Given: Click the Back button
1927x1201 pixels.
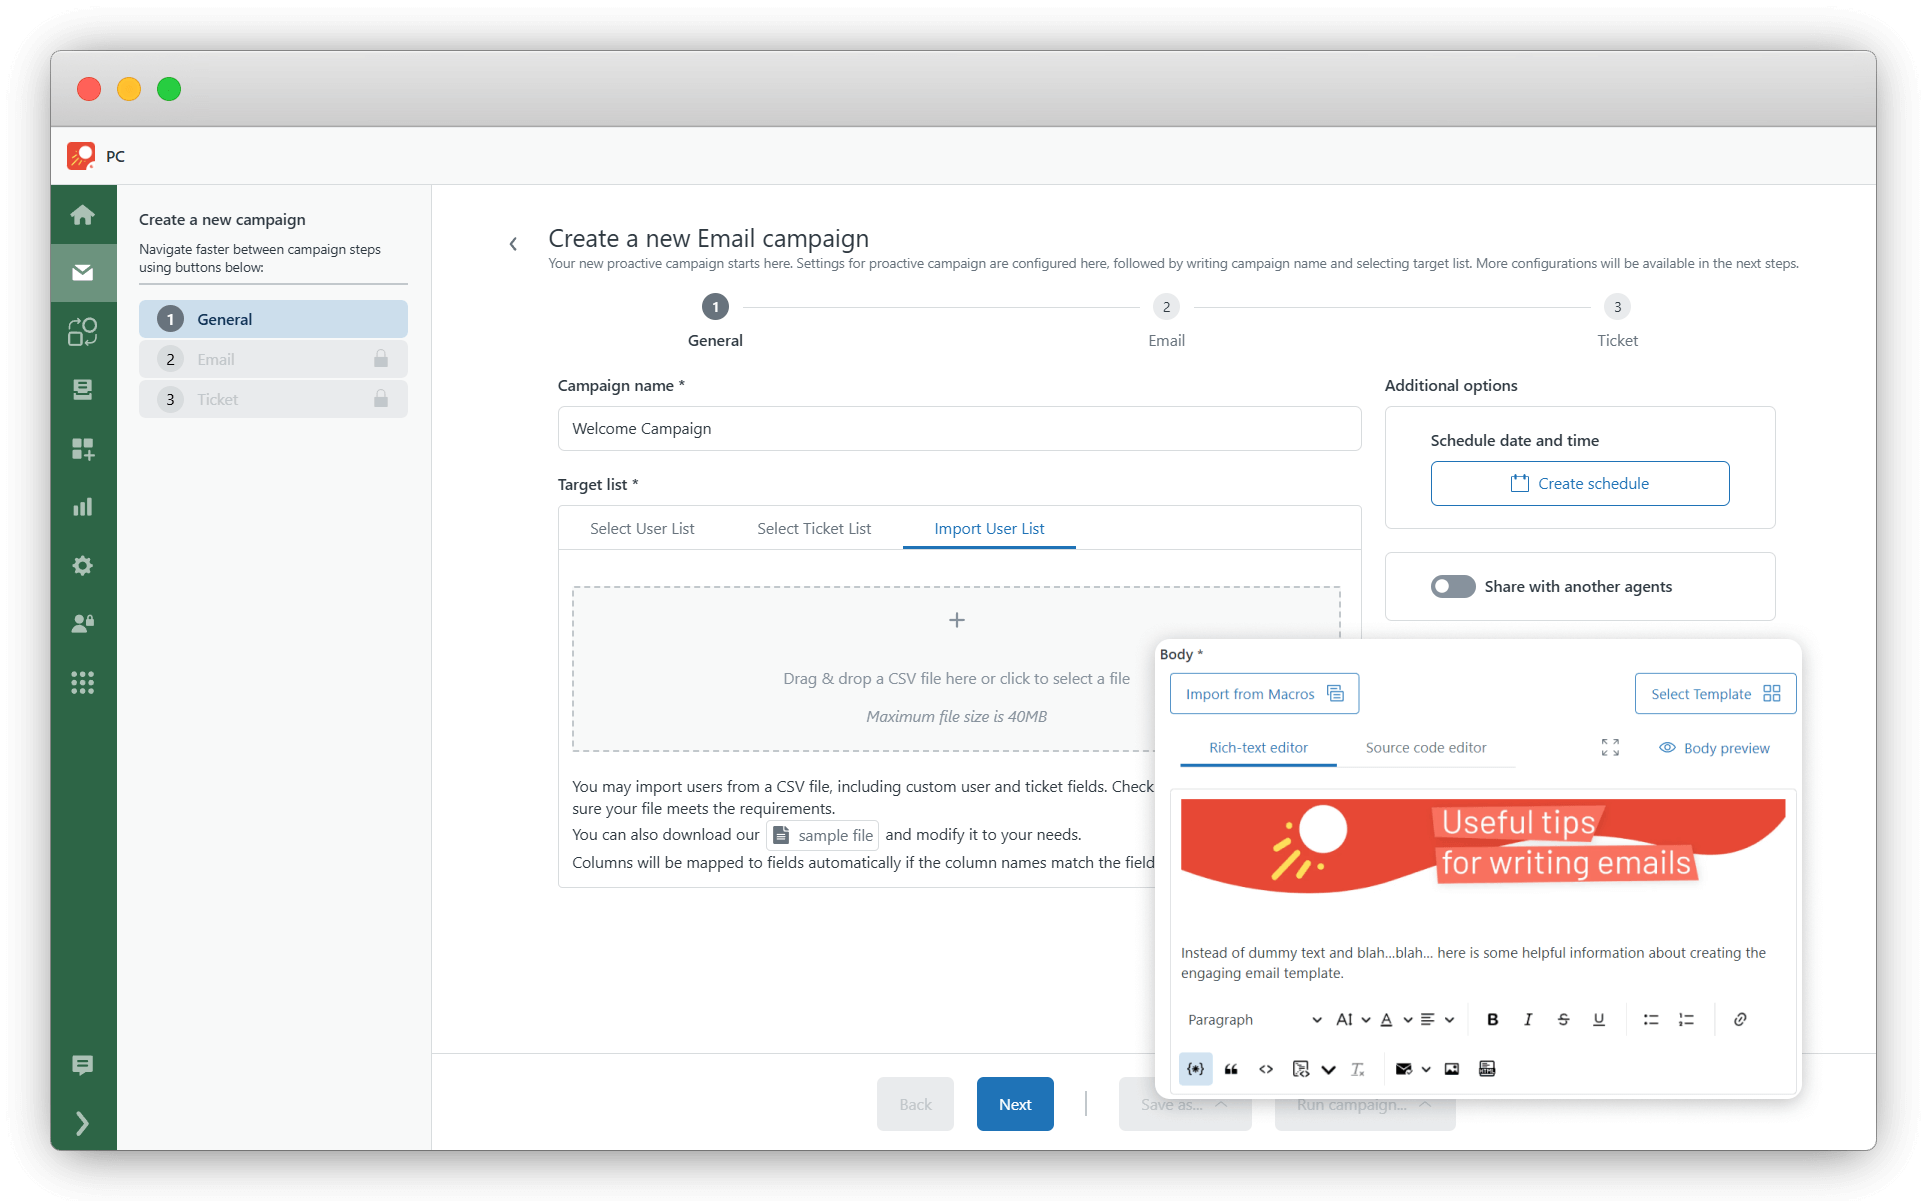Looking at the screenshot, I should tap(915, 1104).
